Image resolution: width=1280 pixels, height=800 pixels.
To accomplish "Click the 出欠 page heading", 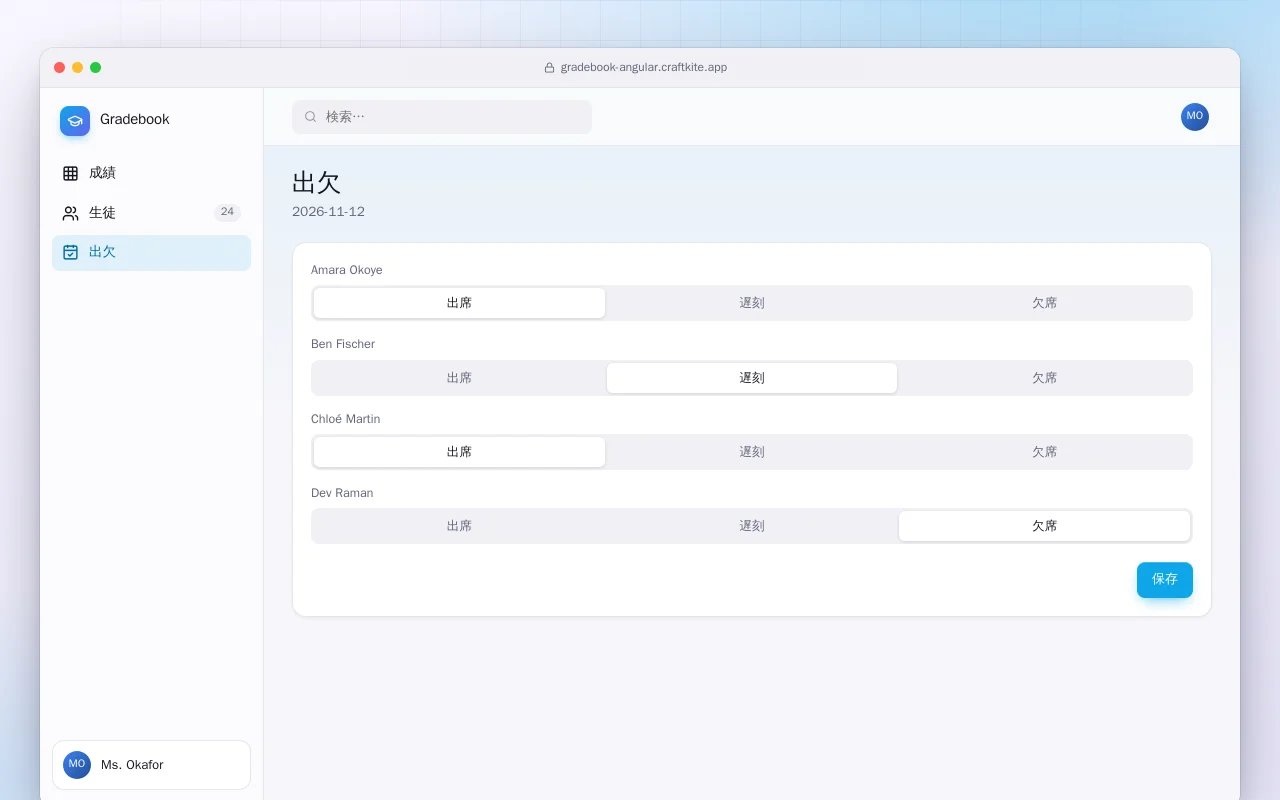I will click(x=316, y=182).
